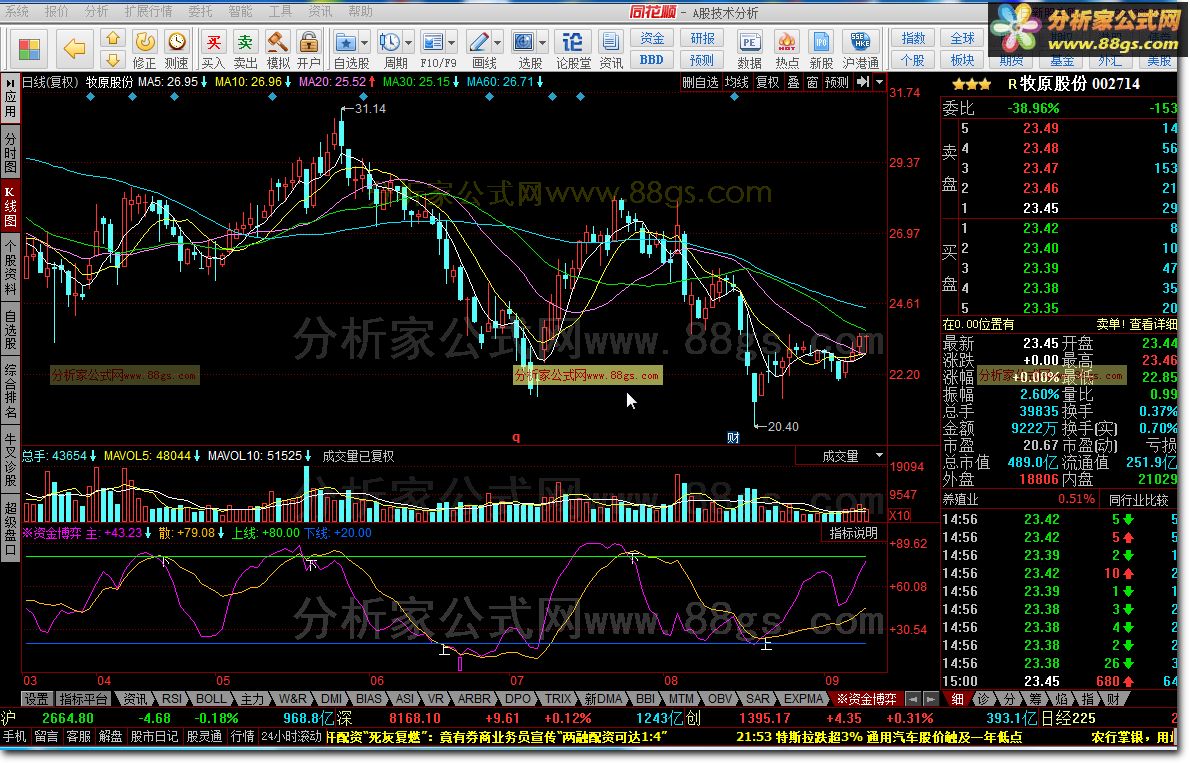
Task: Click the down arrow toolbar icon
Action: tap(112, 60)
